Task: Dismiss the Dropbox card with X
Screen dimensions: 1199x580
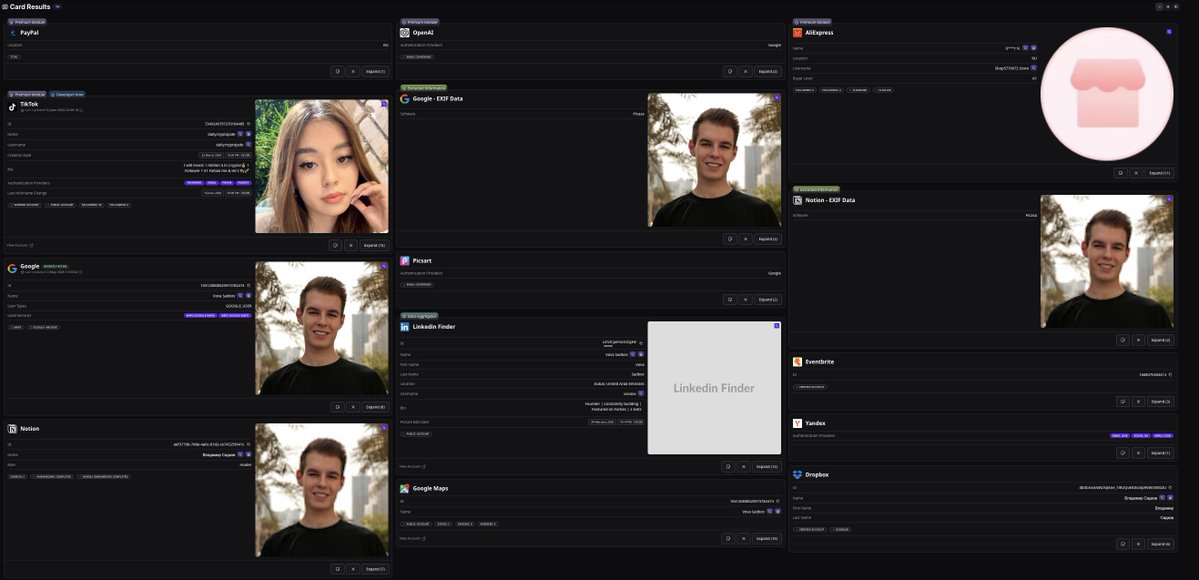Action: click(1139, 544)
